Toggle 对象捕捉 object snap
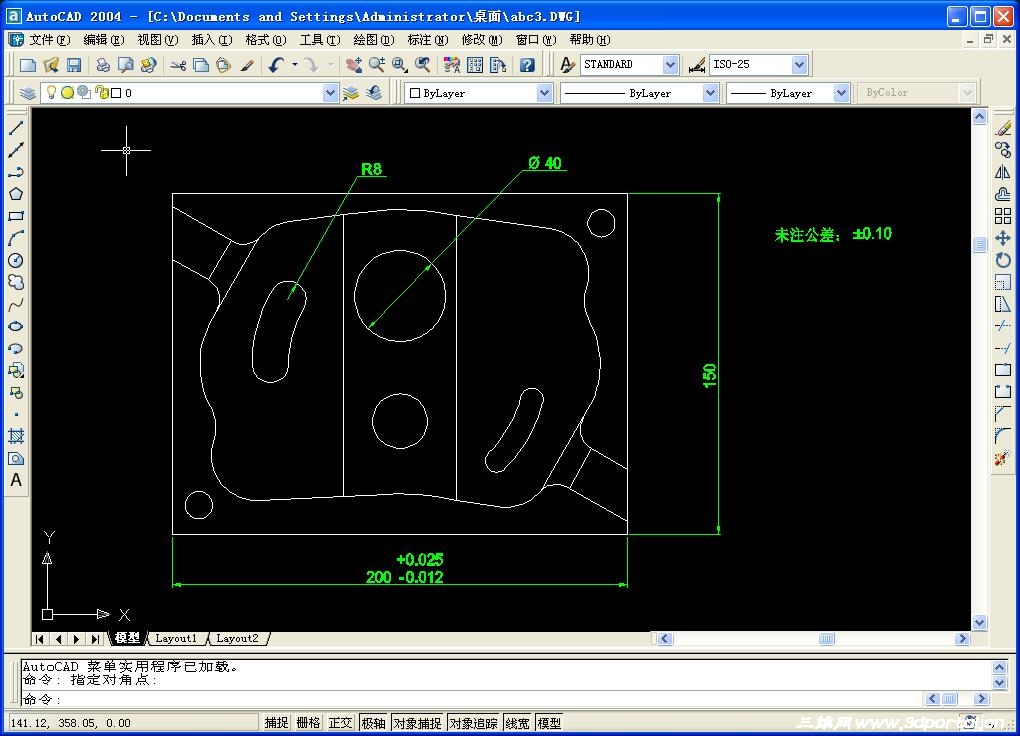 pos(418,722)
